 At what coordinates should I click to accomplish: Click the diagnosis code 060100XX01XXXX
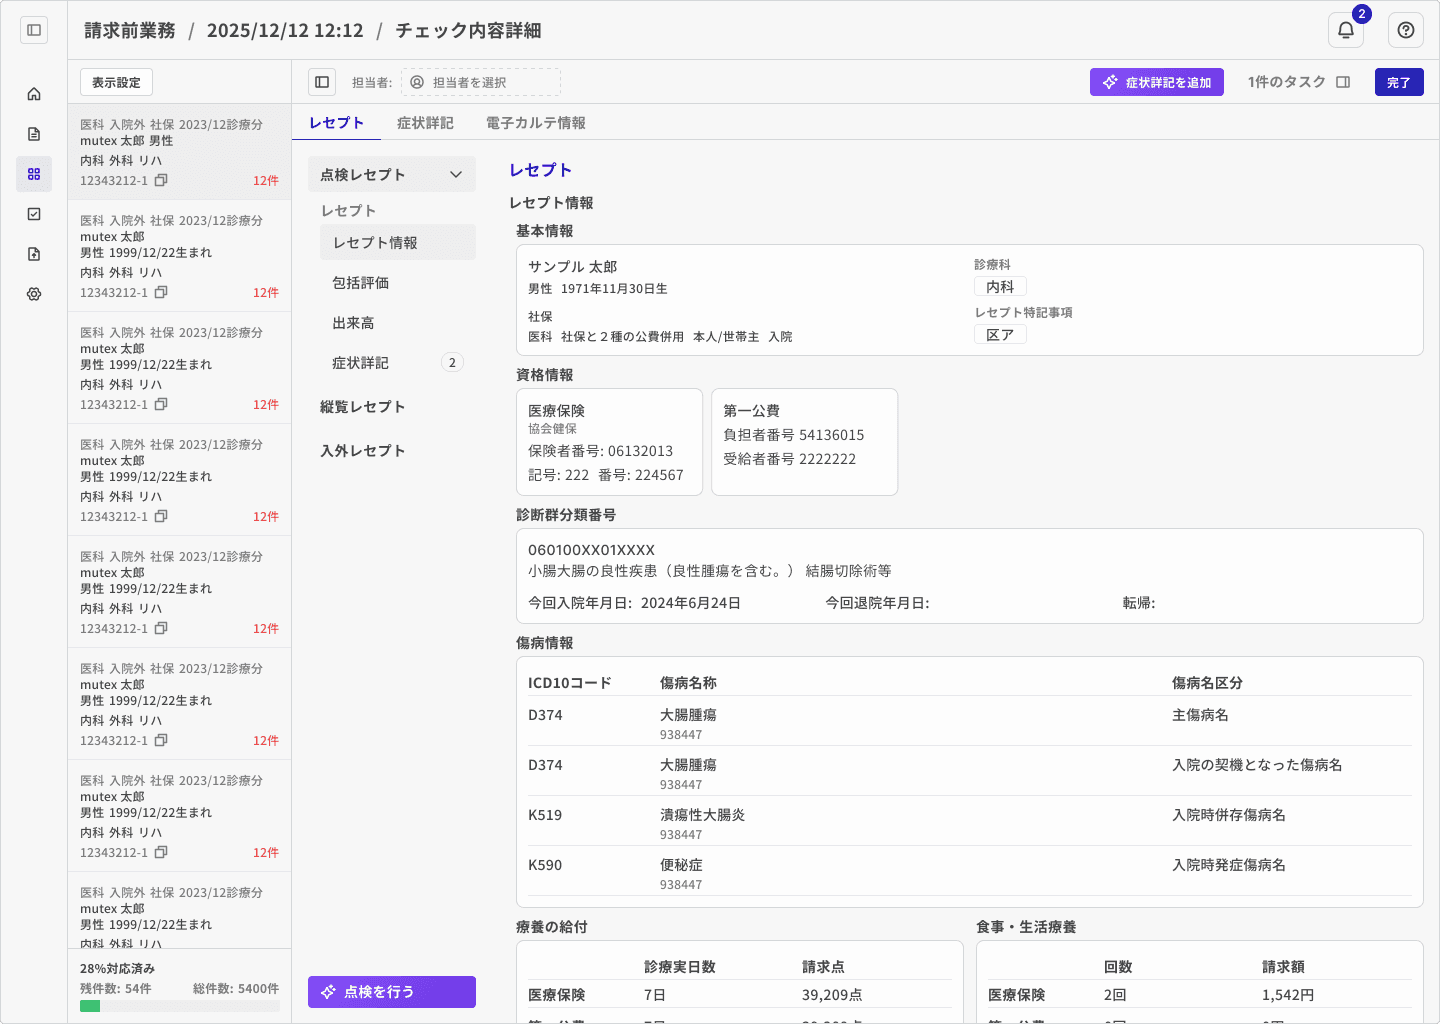(x=591, y=550)
